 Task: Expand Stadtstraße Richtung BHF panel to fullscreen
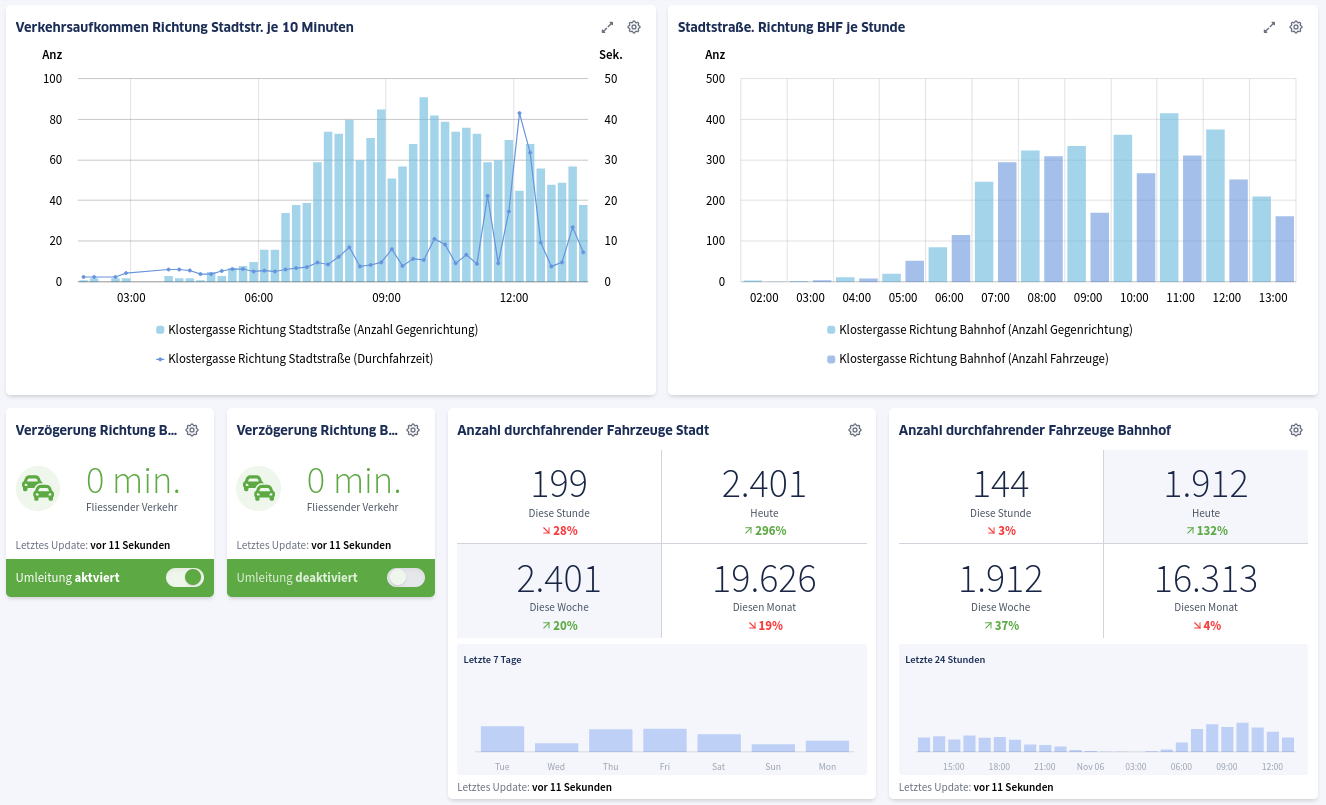coord(1268,27)
